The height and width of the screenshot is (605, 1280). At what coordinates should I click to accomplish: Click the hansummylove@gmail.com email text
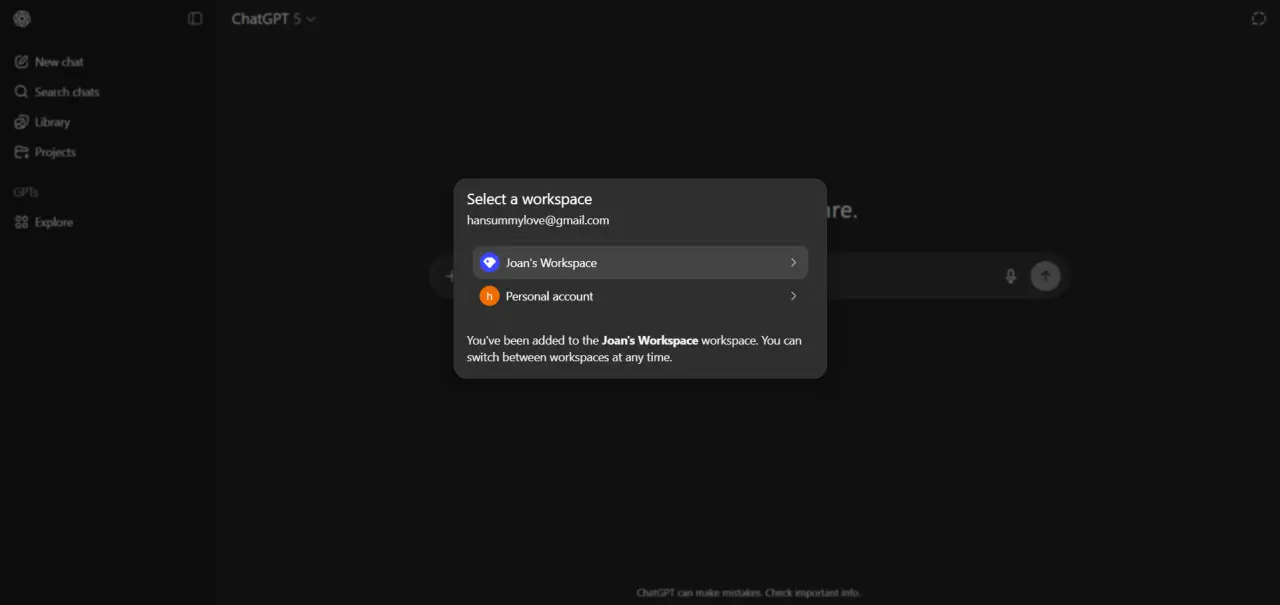click(538, 220)
